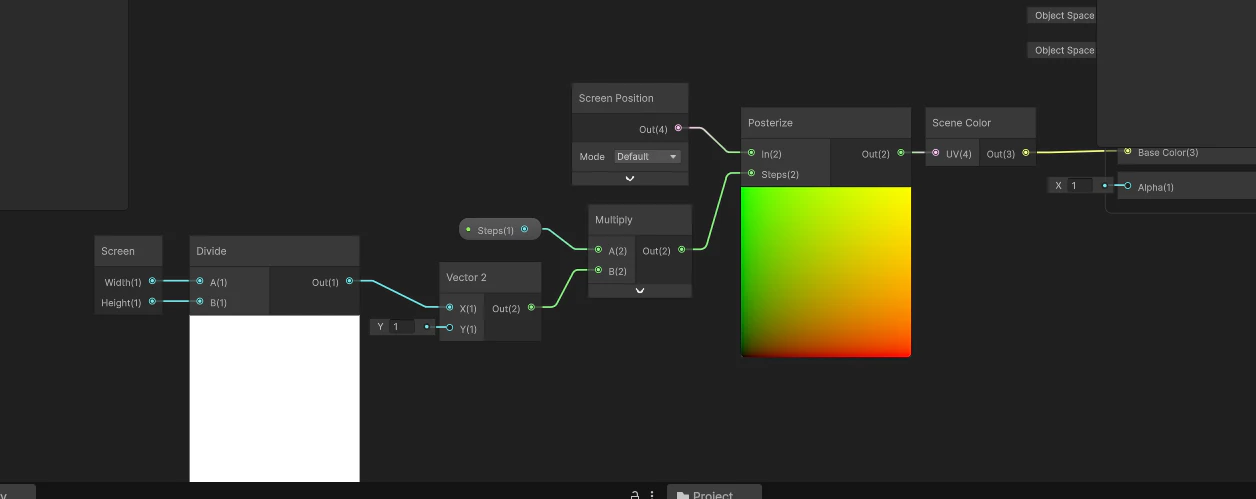Click the Vector 2 X(1) input port

[x=450, y=308]
